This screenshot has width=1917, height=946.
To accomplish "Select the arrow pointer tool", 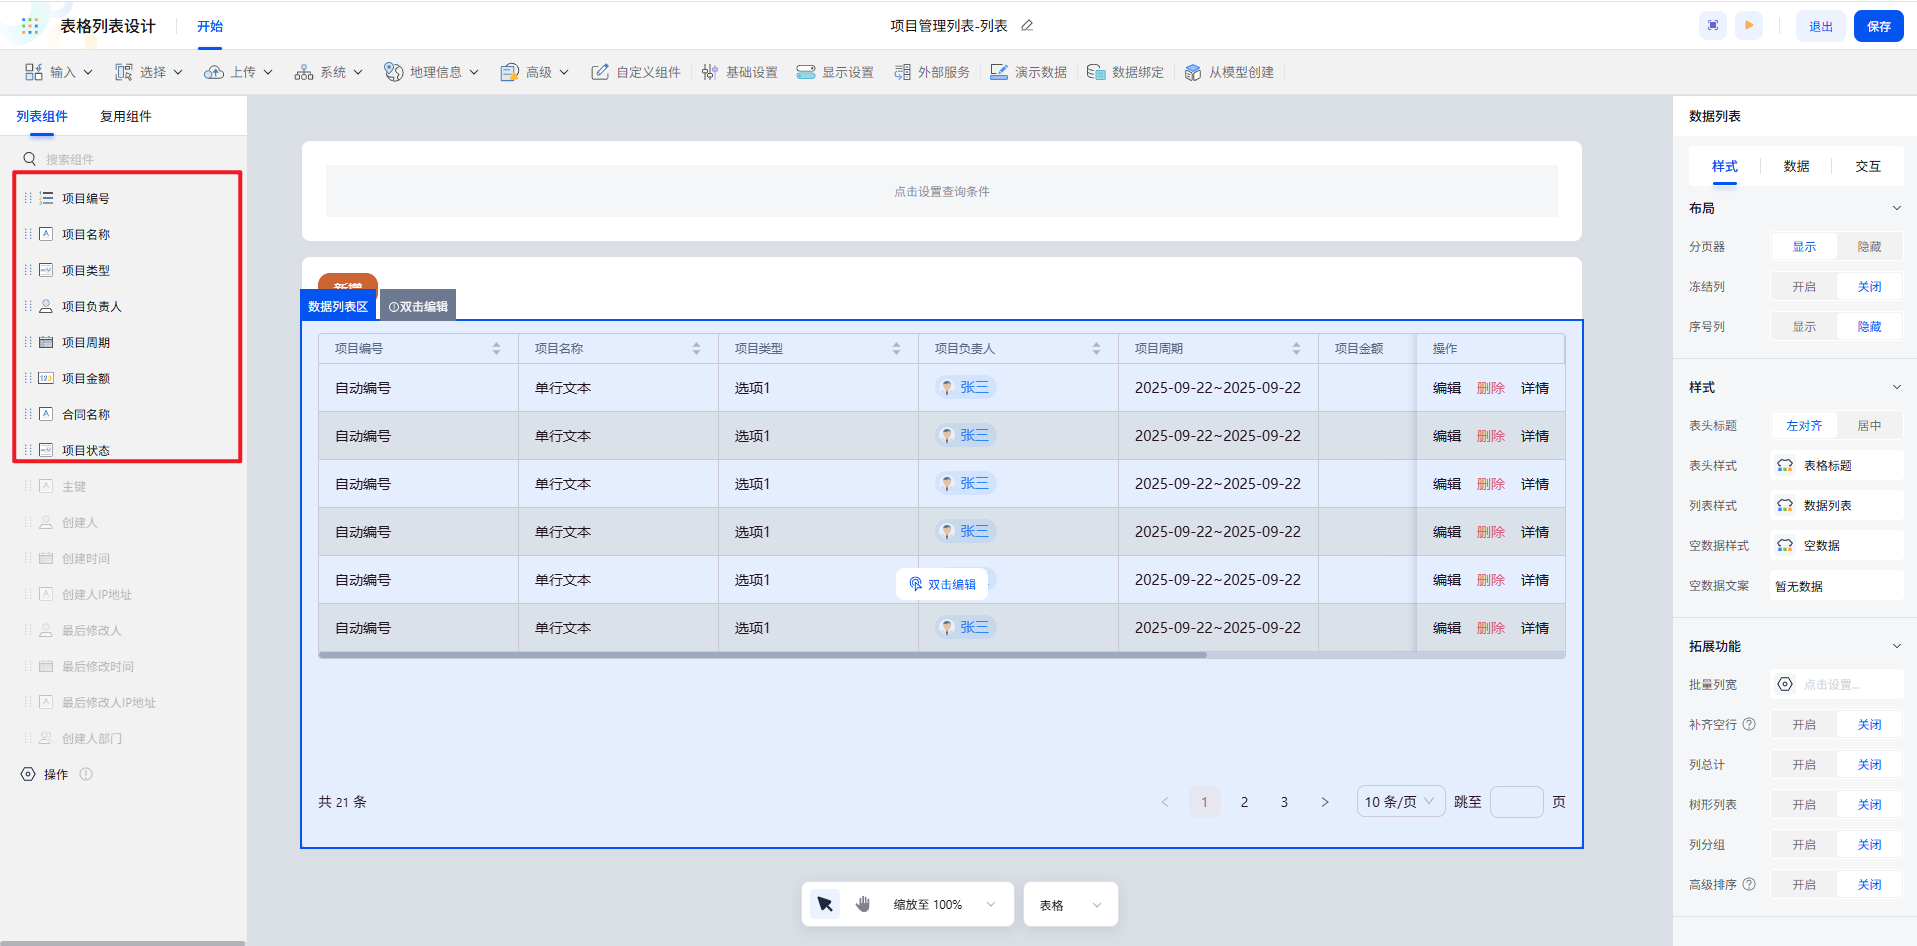I will point(825,904).
